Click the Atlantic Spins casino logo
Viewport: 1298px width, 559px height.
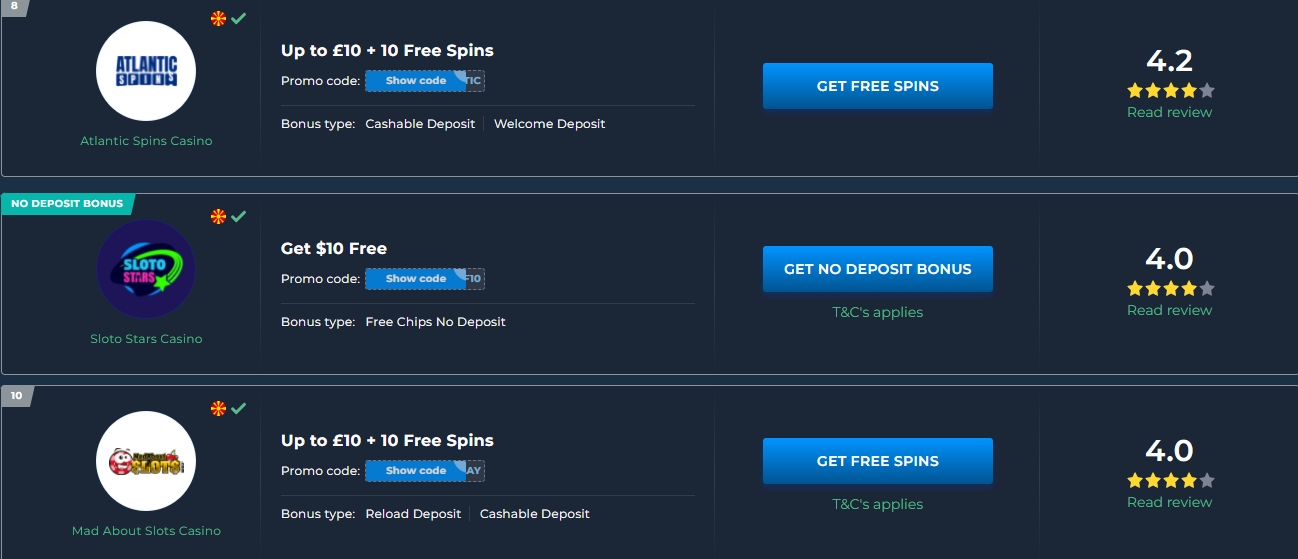[x=146, y=71]
